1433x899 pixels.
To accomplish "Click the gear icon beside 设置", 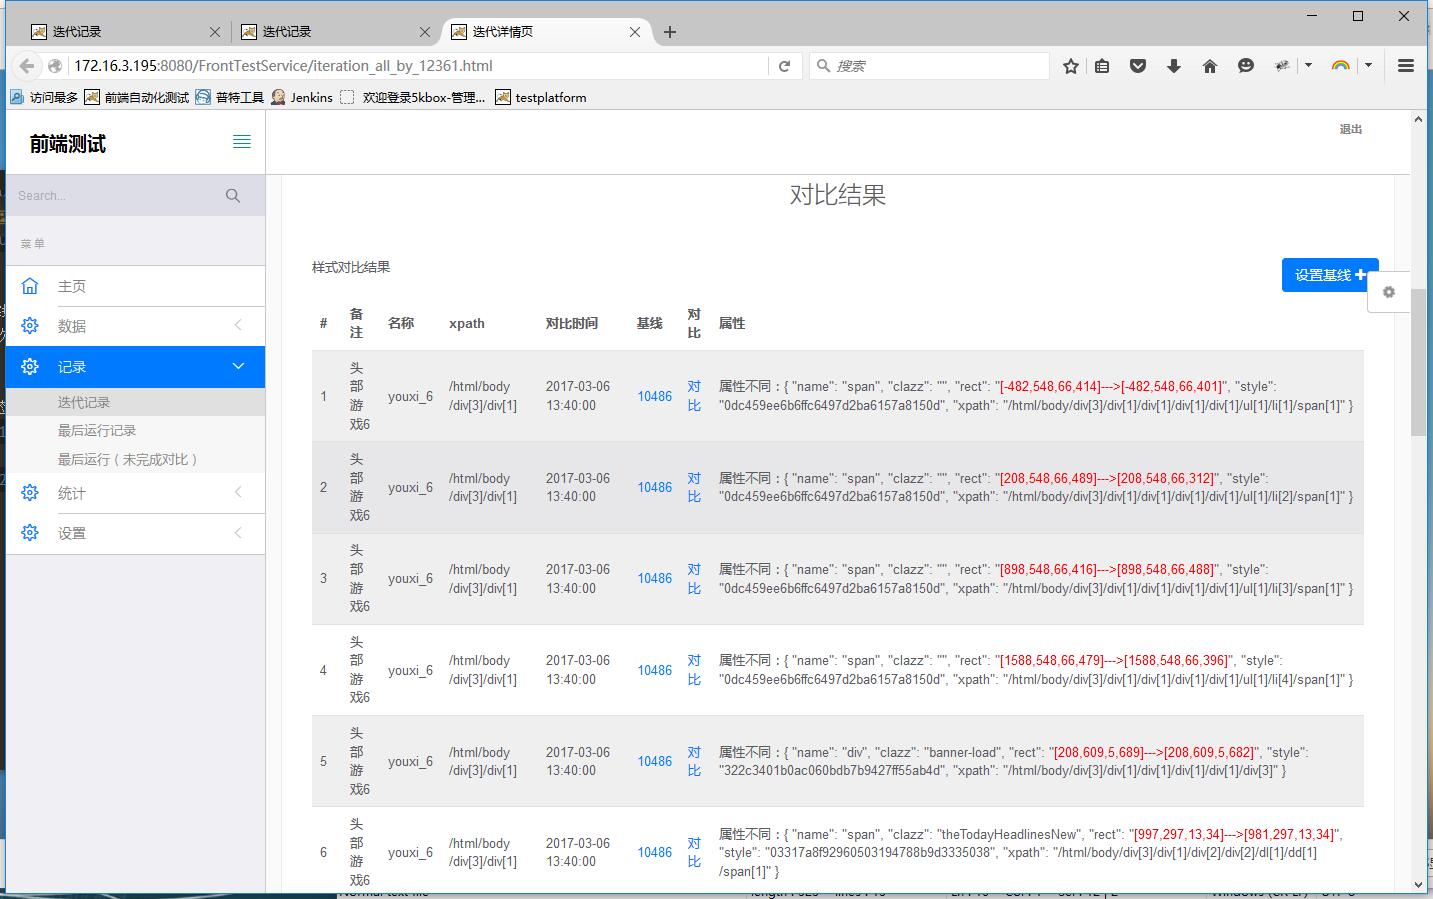I will pyautogui.click(x=30, y=533).
